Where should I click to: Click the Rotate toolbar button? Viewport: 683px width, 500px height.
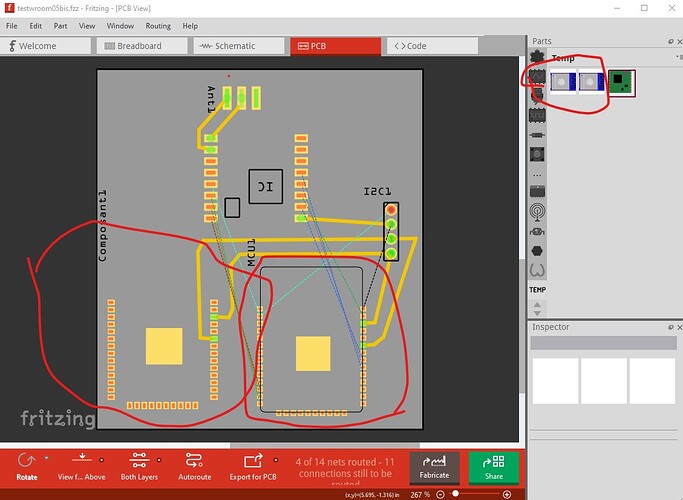[x=27, y=466]
